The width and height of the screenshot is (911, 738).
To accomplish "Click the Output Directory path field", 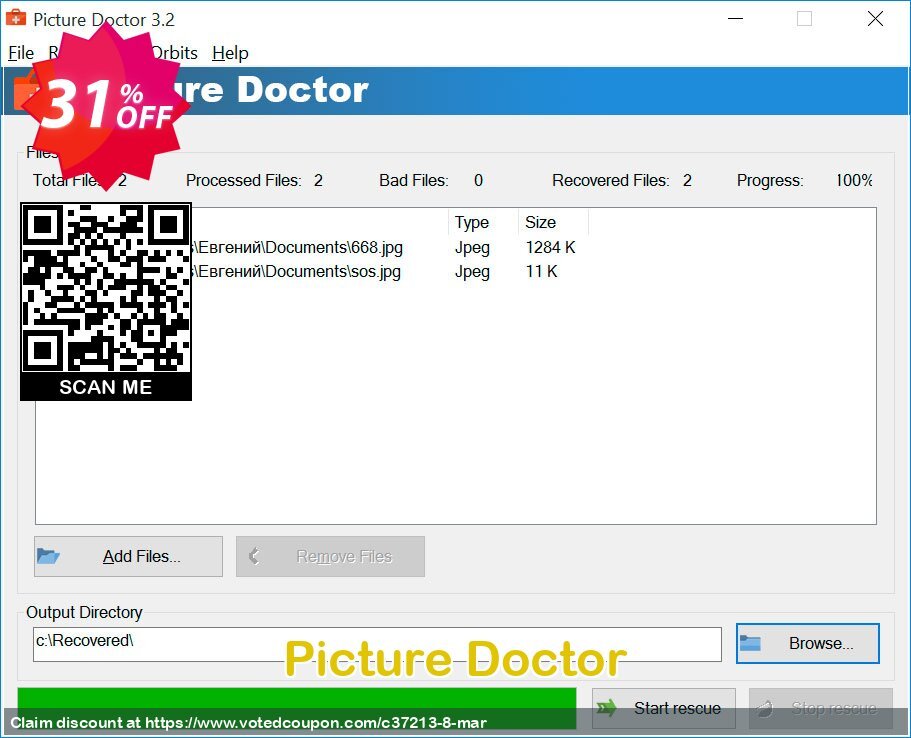I will click(x=377, y=644).
